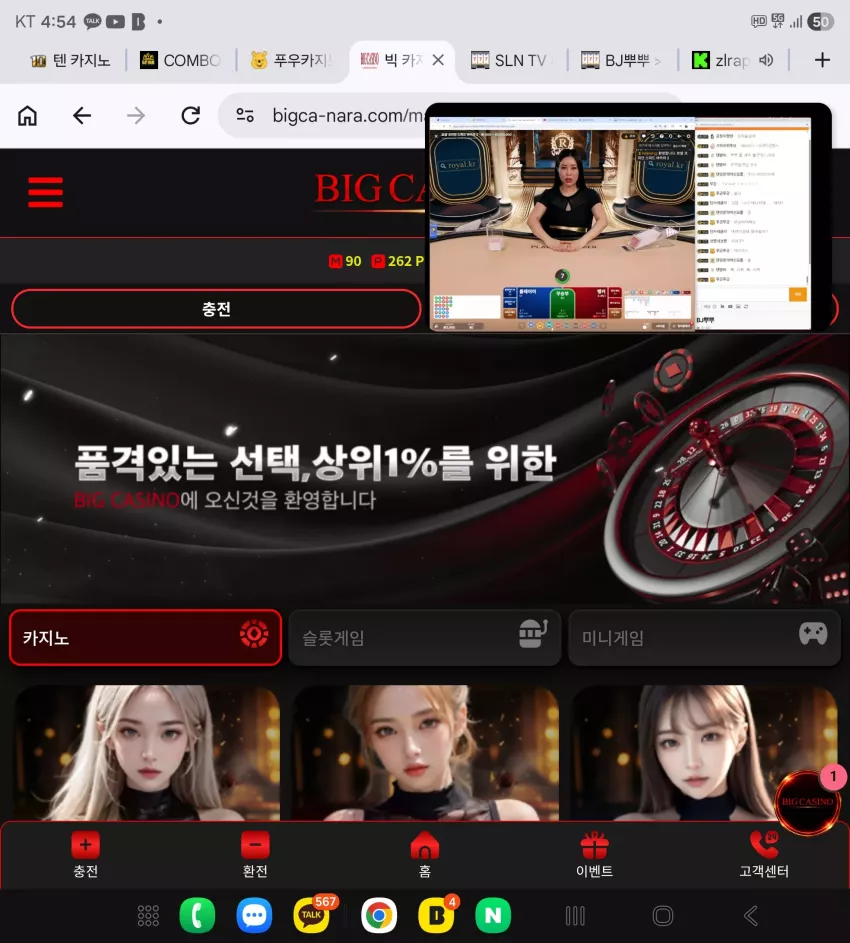Screen dimensions: 850x943
Task: Switch to the COMBO tab
Action: point(180,60)
